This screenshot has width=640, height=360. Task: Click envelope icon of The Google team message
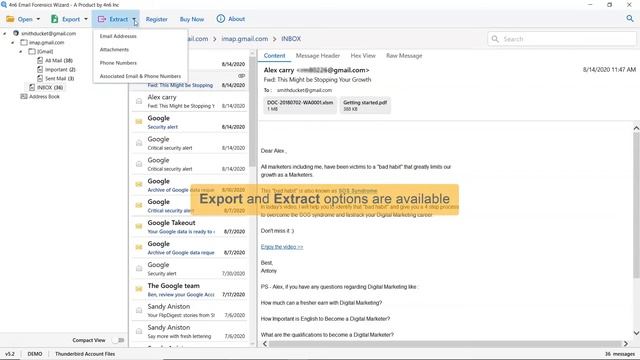click(139, 289)
